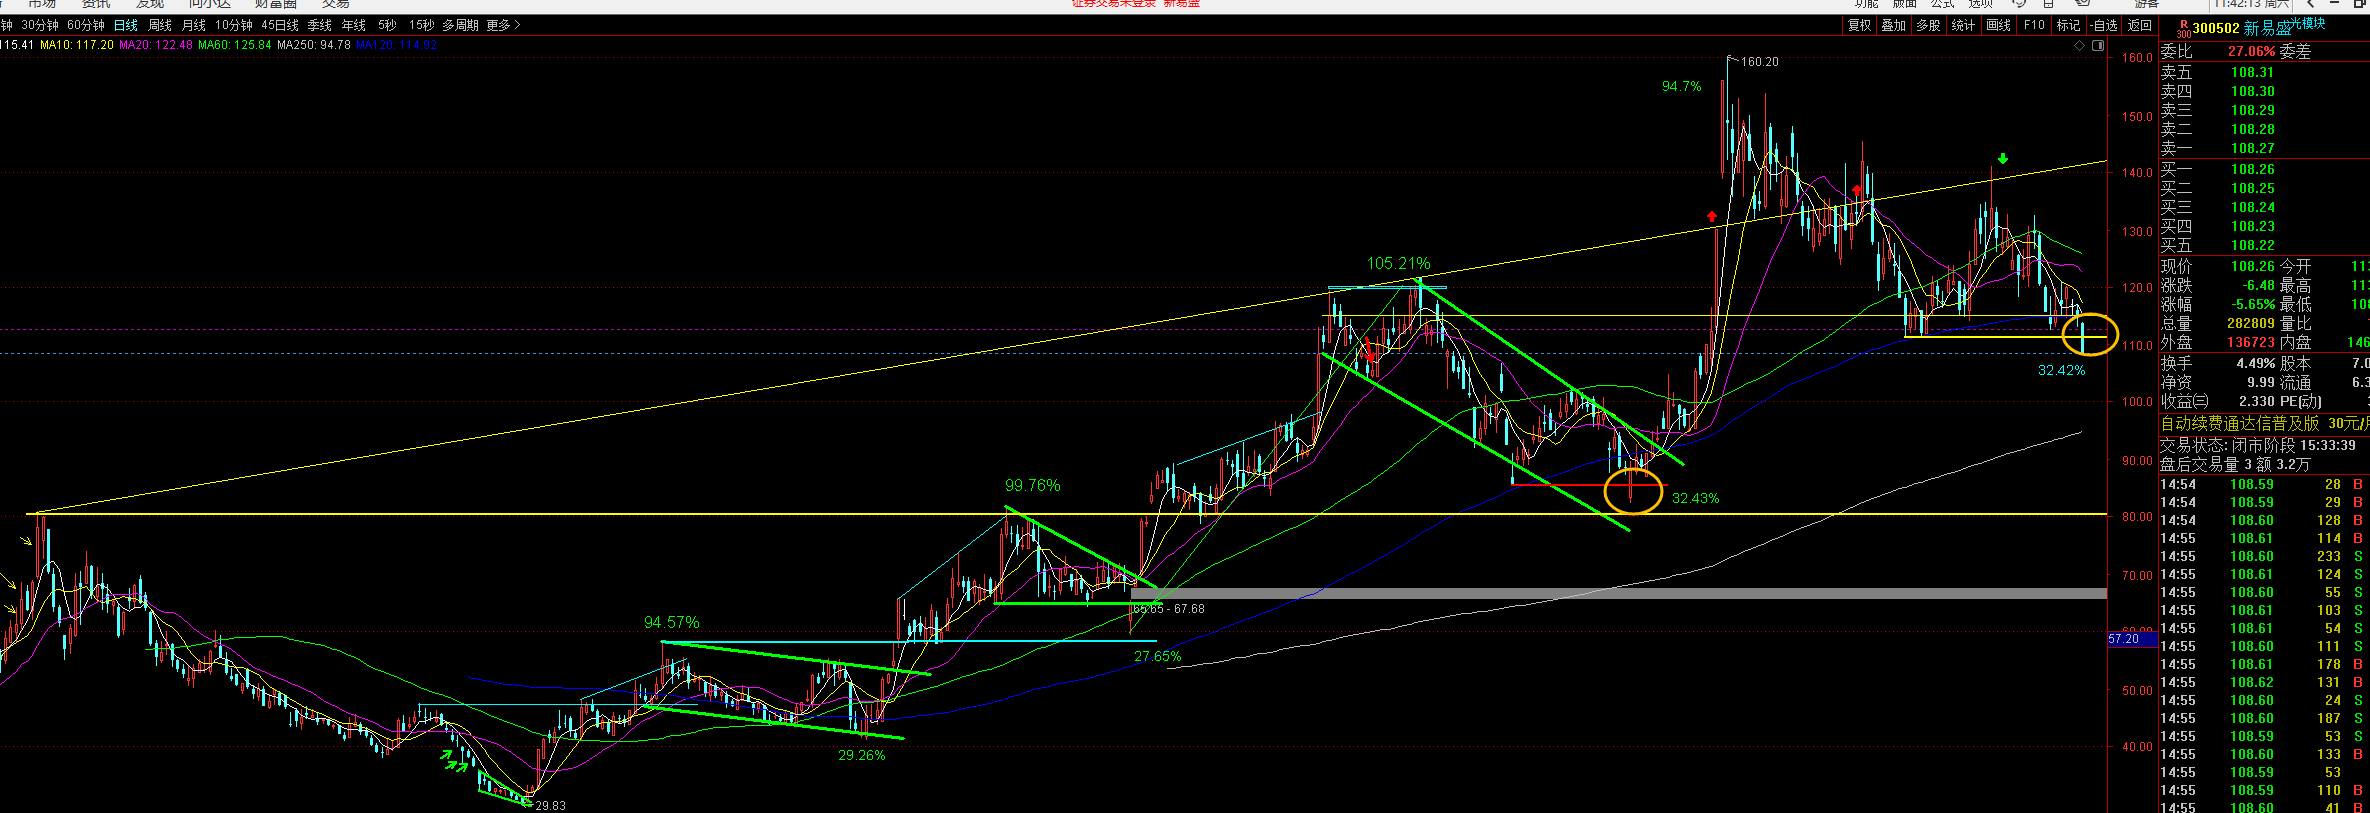Click the 涨幅 -5.65% value

pos(2253,304)
